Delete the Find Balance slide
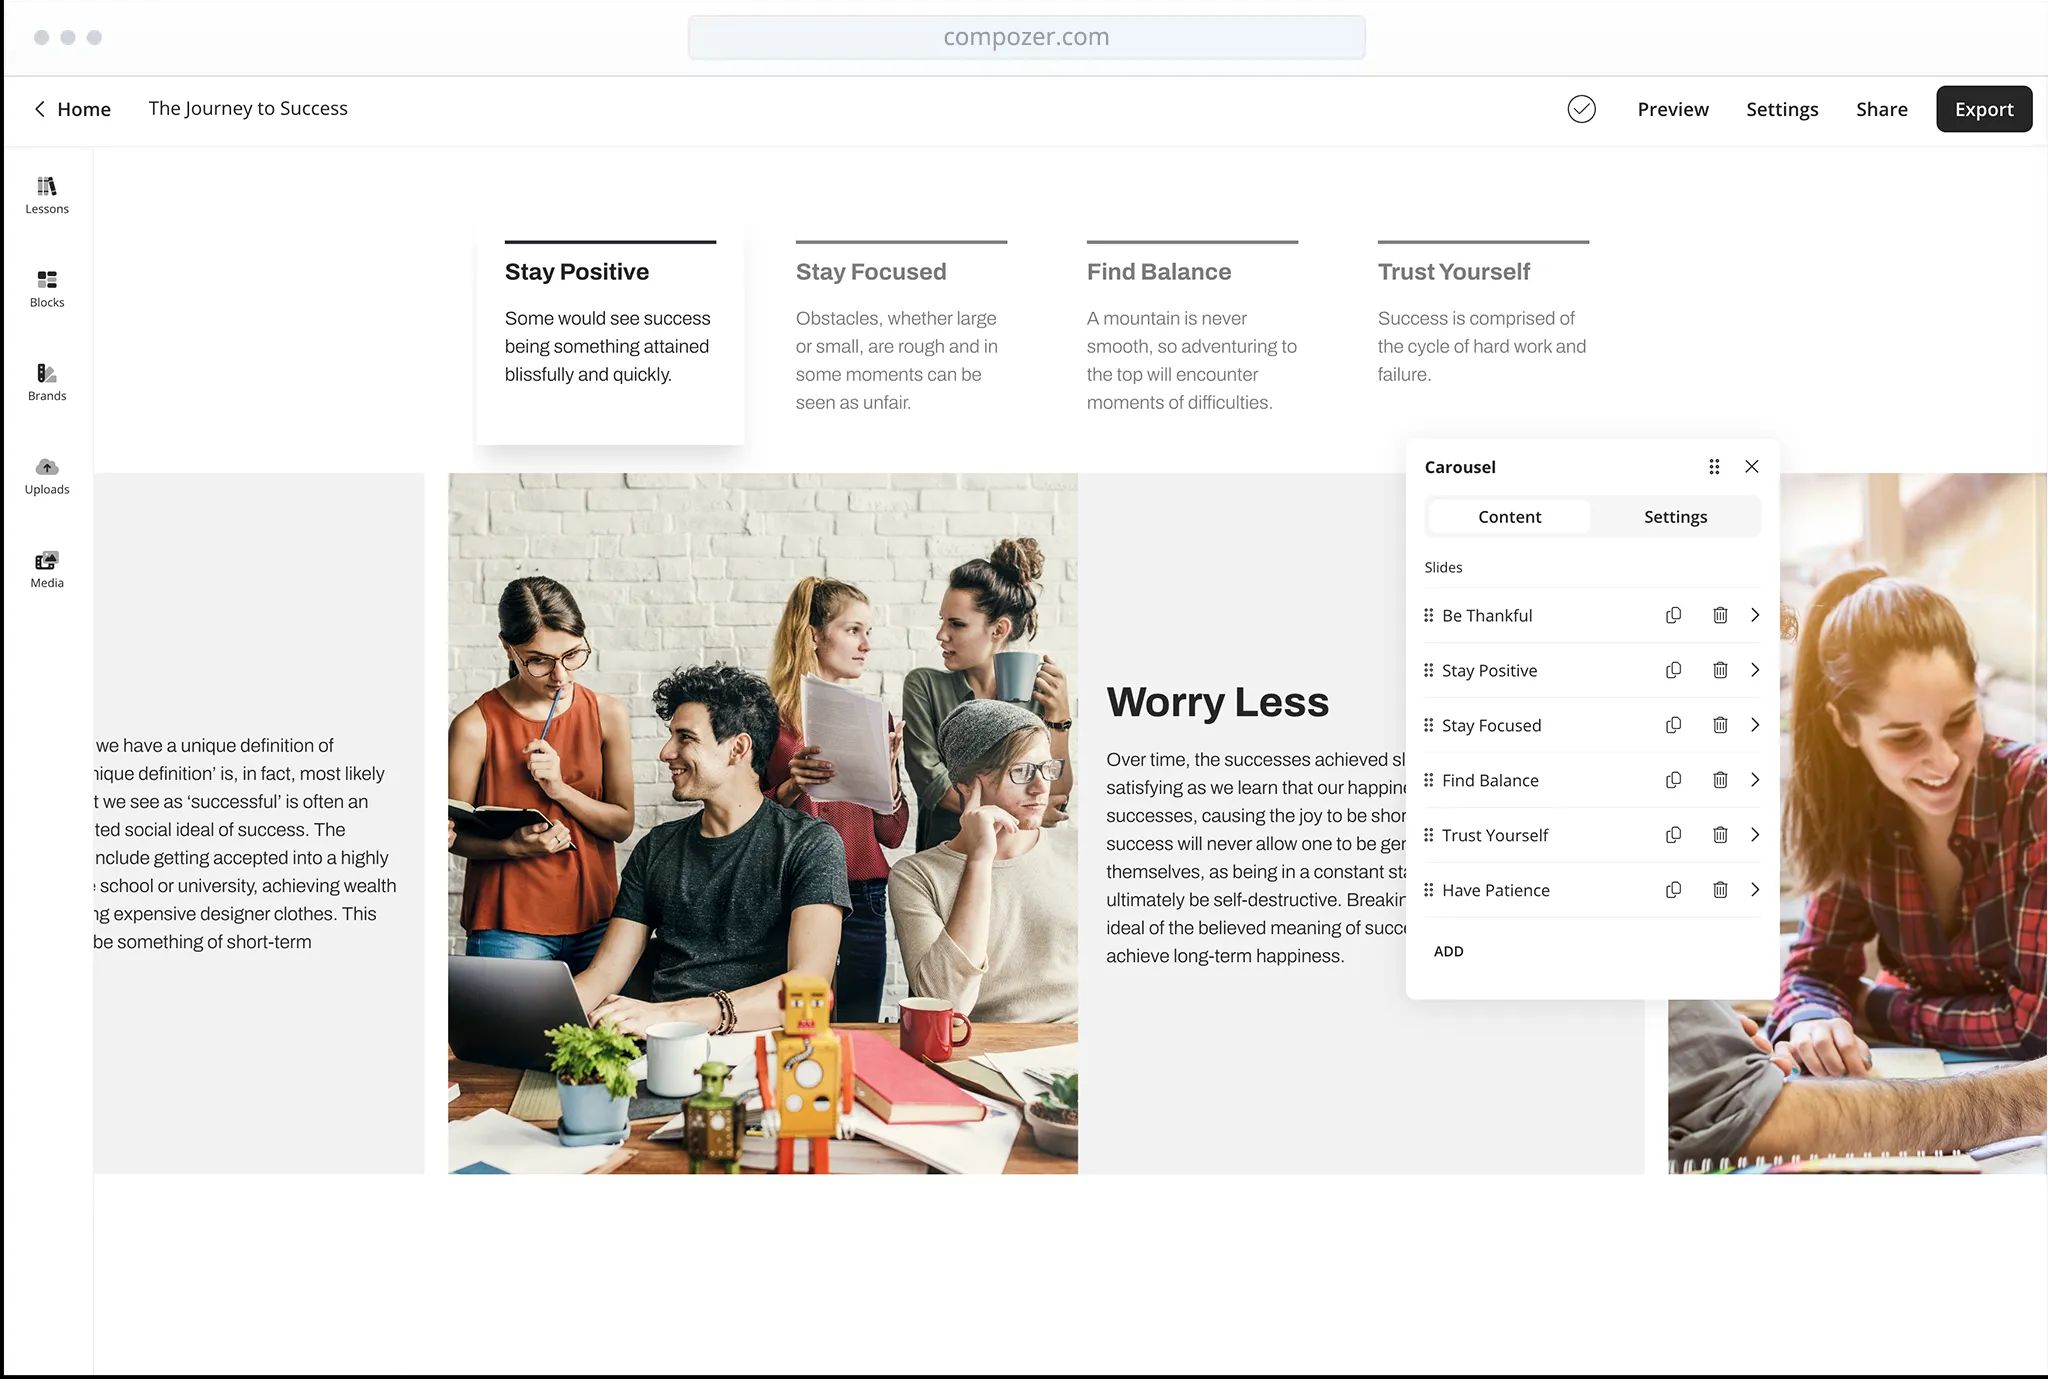This screenshot has width=2048, height=1379. pos(1720,780)
